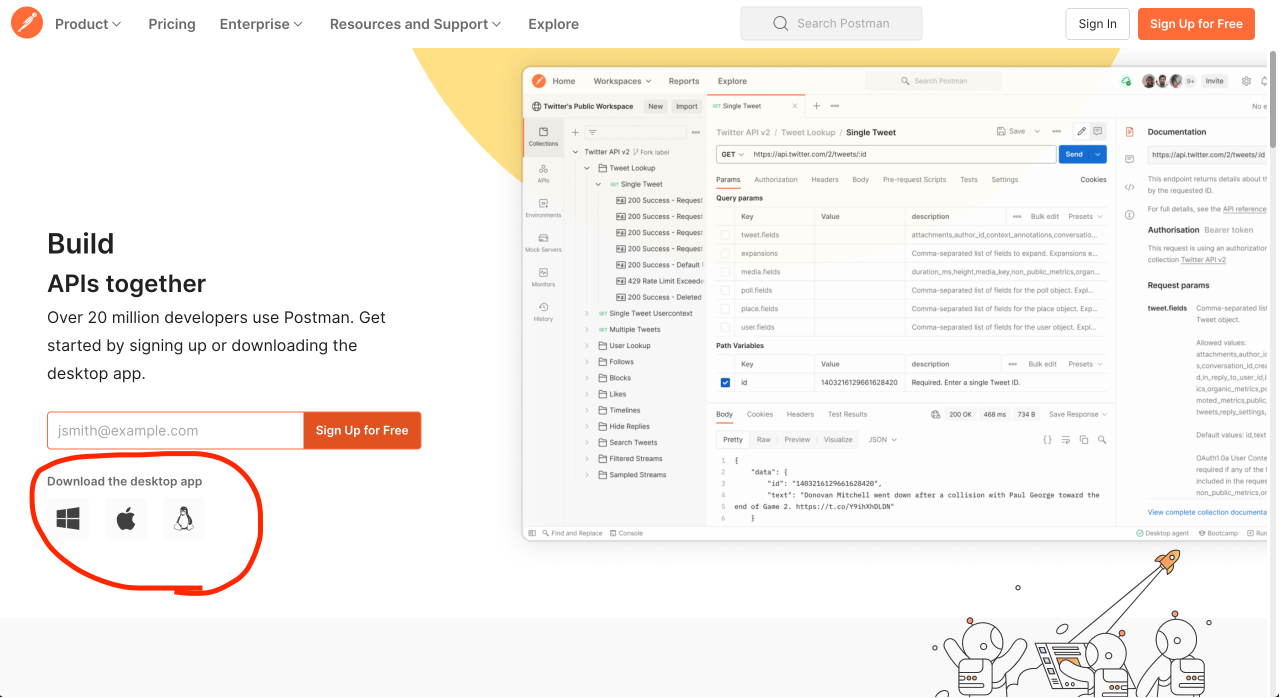Check the media.fields query param checkbox
1282x698 pixels.
click(x=725, y=272)
